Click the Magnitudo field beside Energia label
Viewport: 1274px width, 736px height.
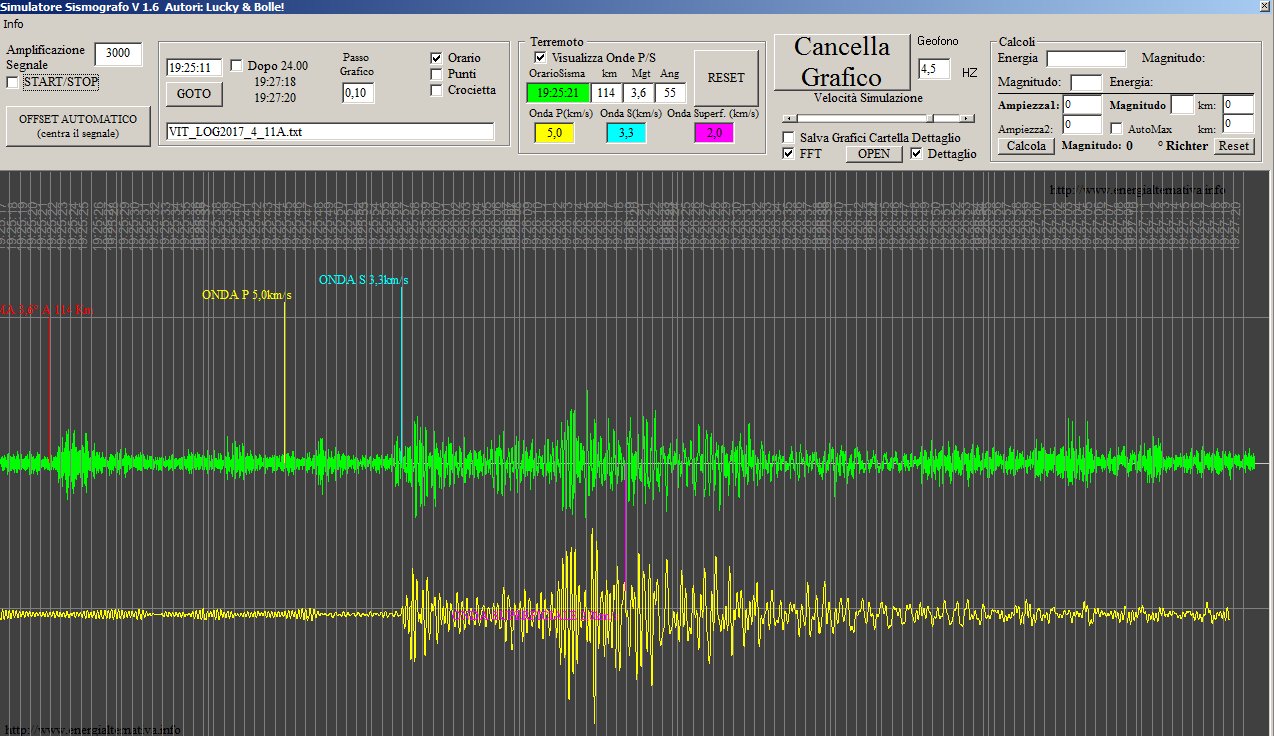coord(1086,82)
